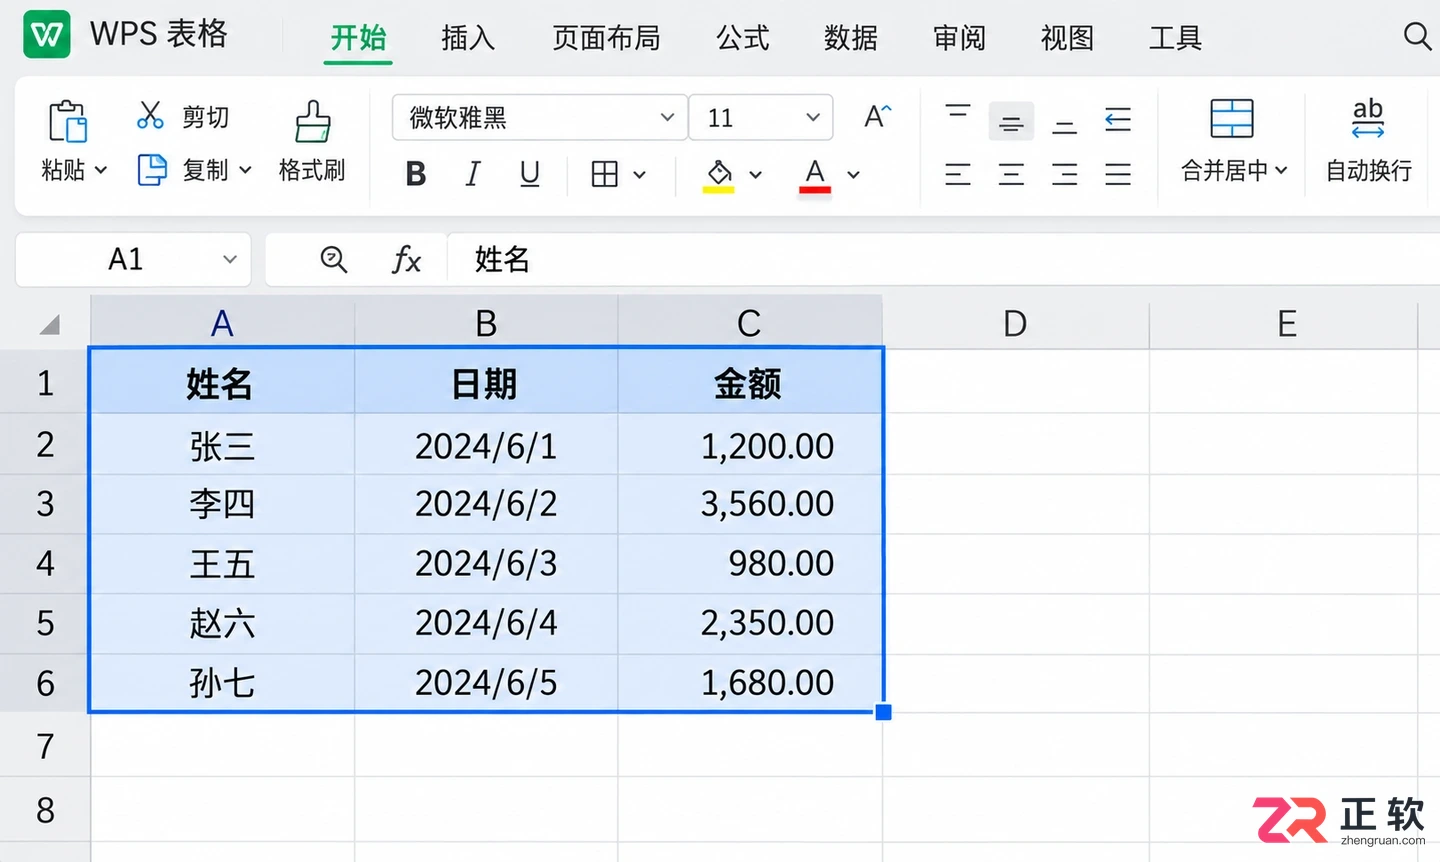Image resolution: width=1440 pixels, height=862 pixels.
Task: Copy selection using the 复制 icon
Action: (151, 169)
